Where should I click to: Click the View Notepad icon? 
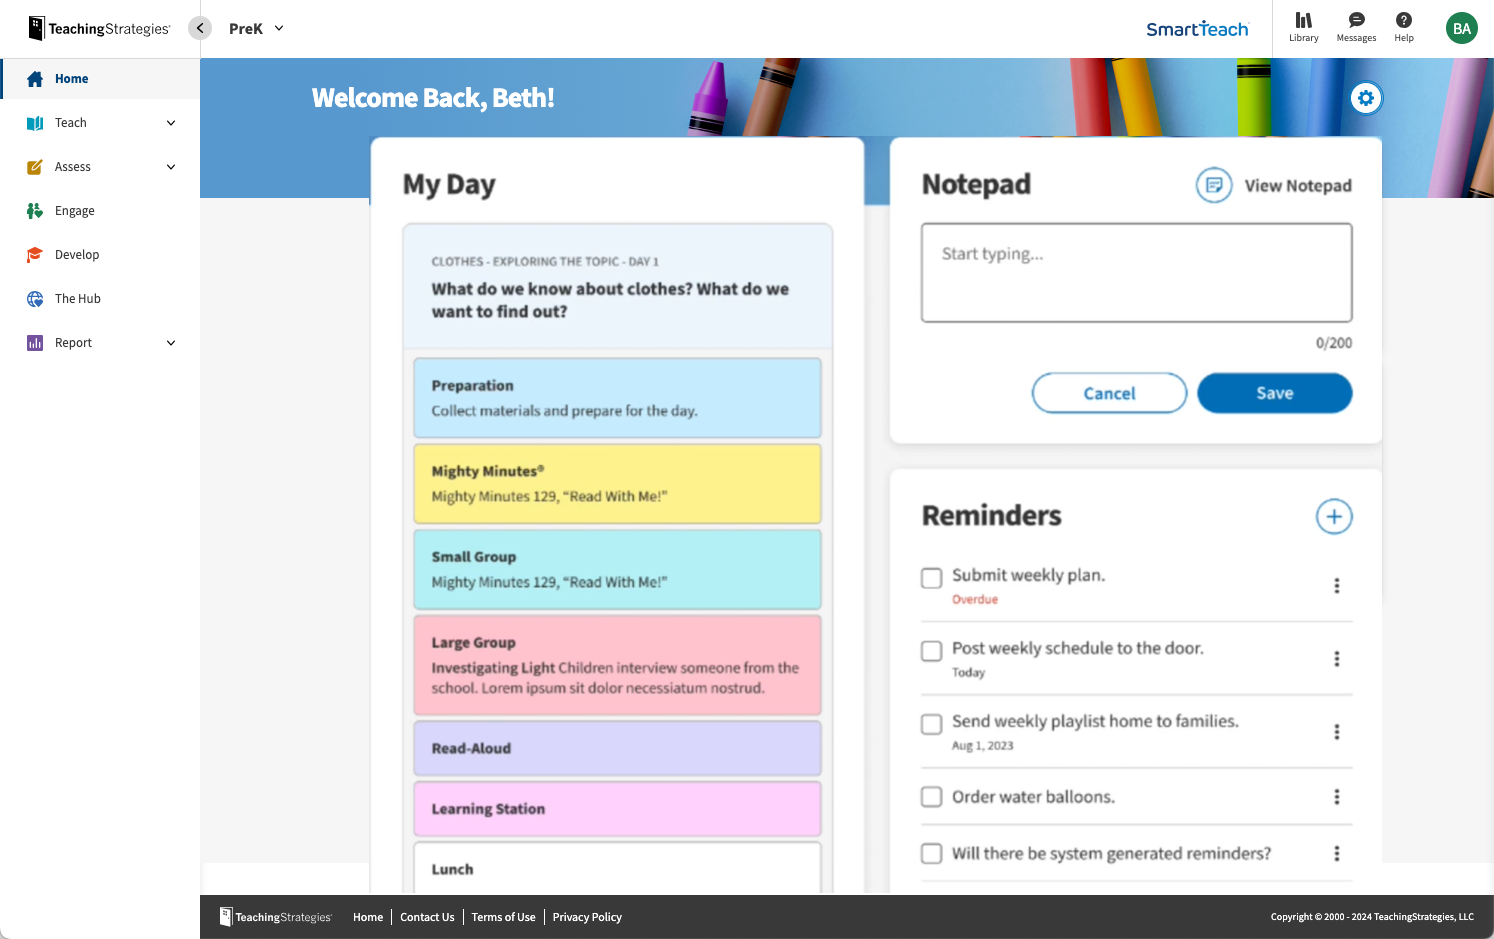click(1212, 185)
